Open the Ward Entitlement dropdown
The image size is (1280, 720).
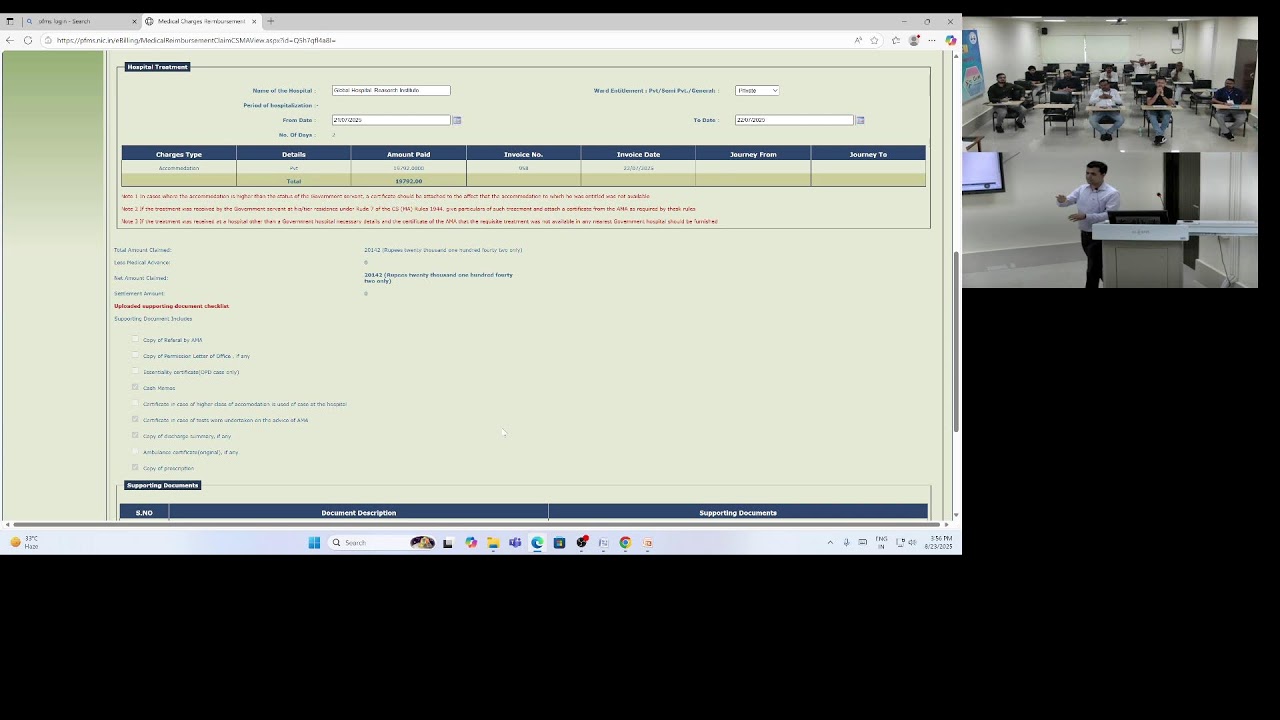(x=757, y=90)
